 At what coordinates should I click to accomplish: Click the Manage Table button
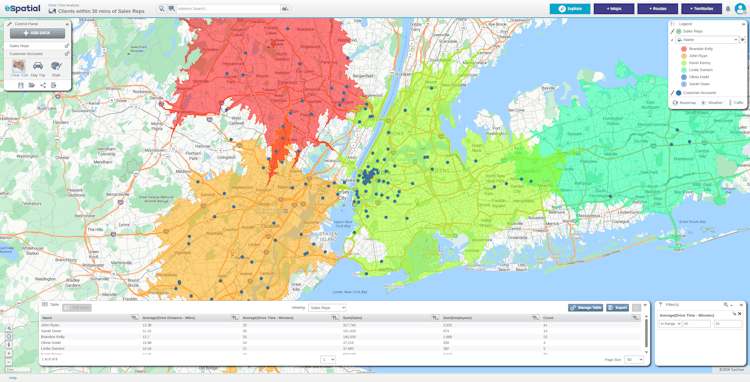tap(585, 308)
